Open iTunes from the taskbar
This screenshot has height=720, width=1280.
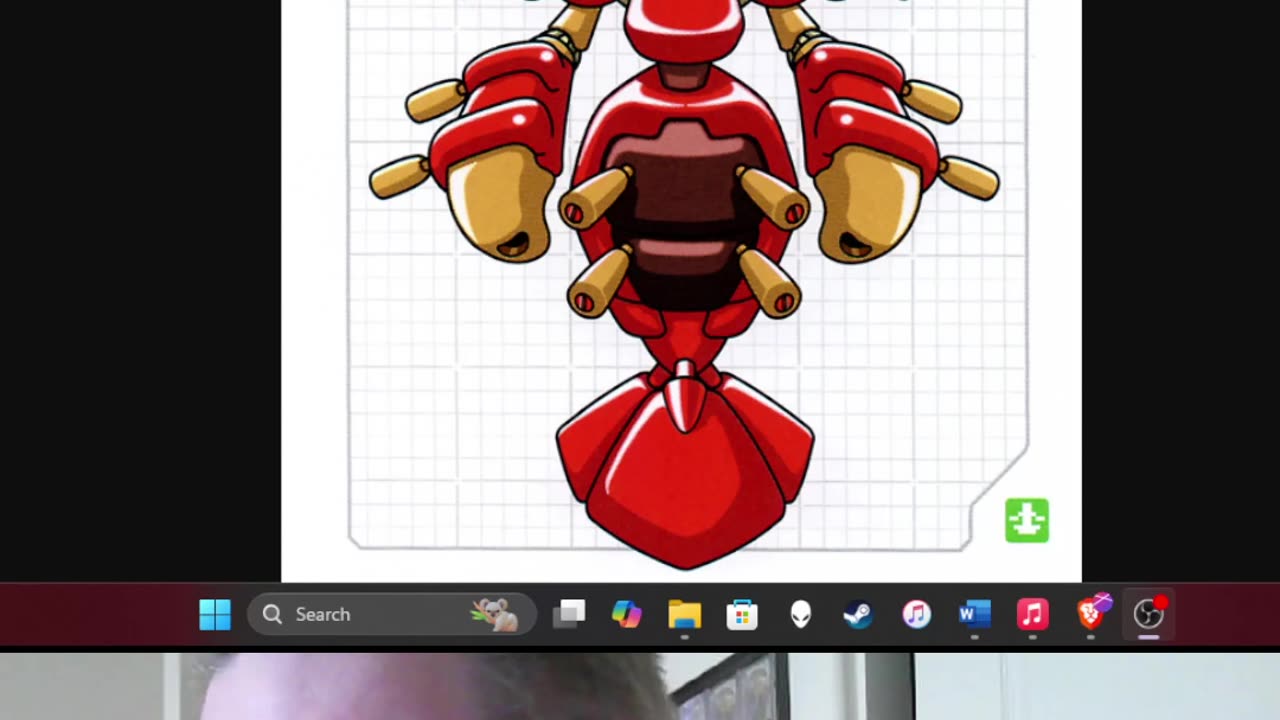tap(916, 614)
